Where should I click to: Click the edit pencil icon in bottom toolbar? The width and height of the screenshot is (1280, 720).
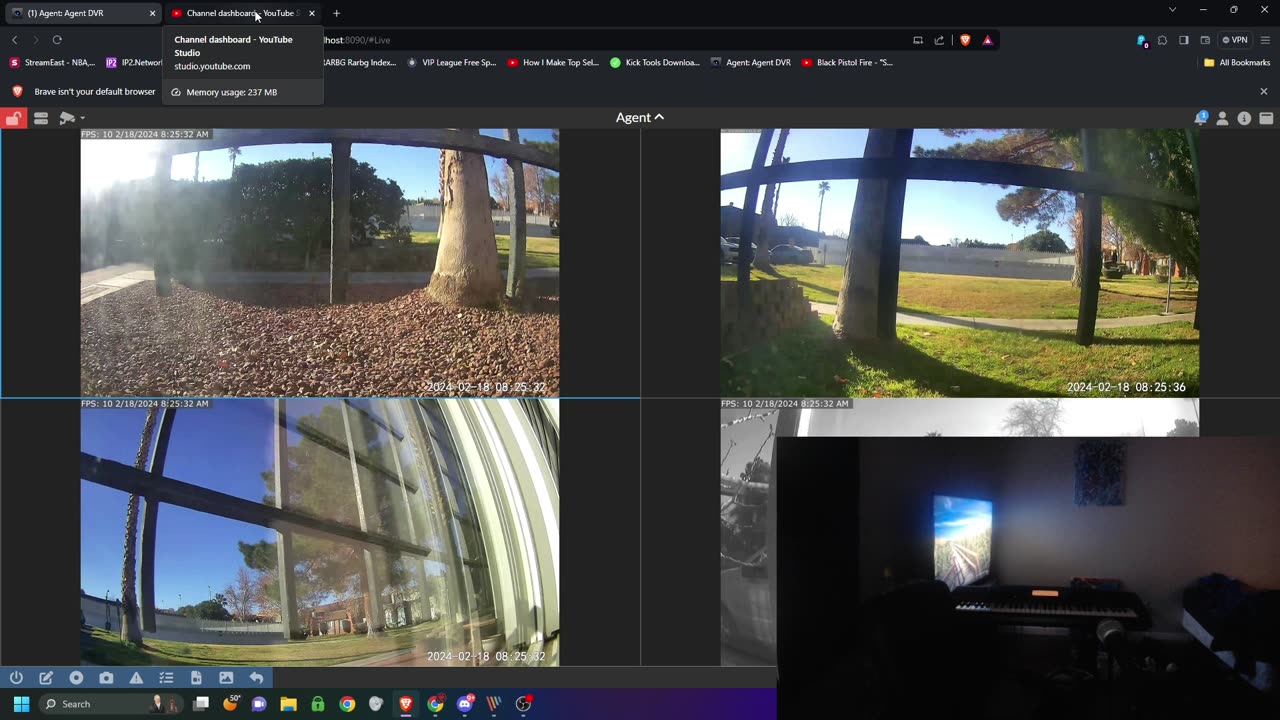click(46, 678)
